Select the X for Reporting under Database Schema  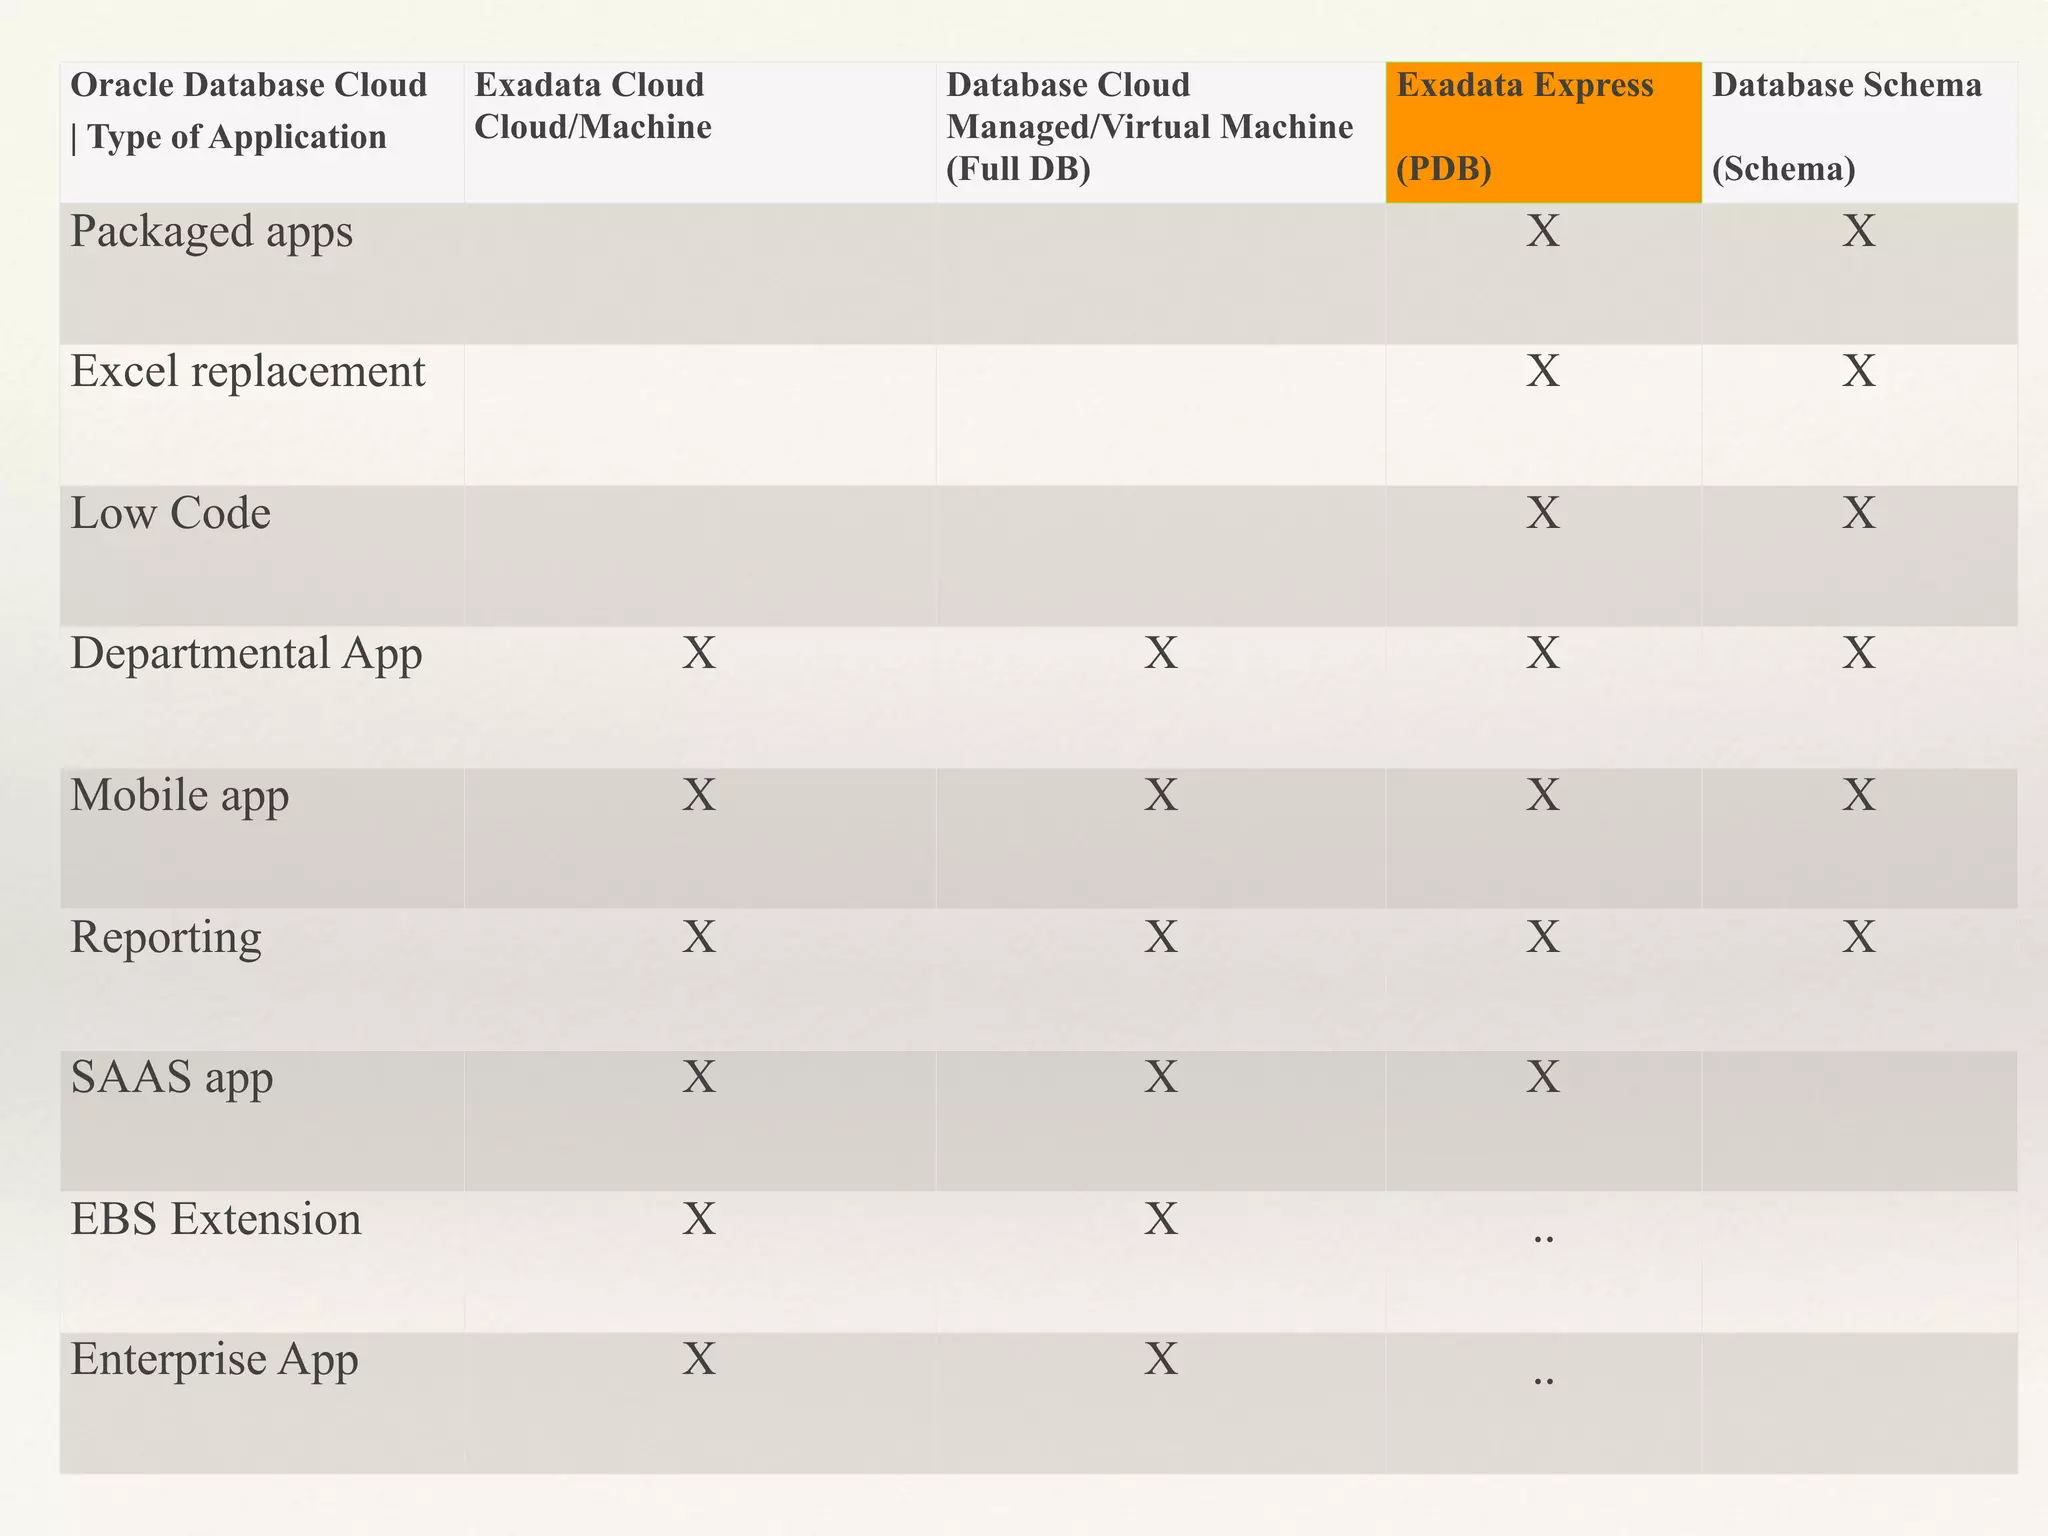(1859, 937)
